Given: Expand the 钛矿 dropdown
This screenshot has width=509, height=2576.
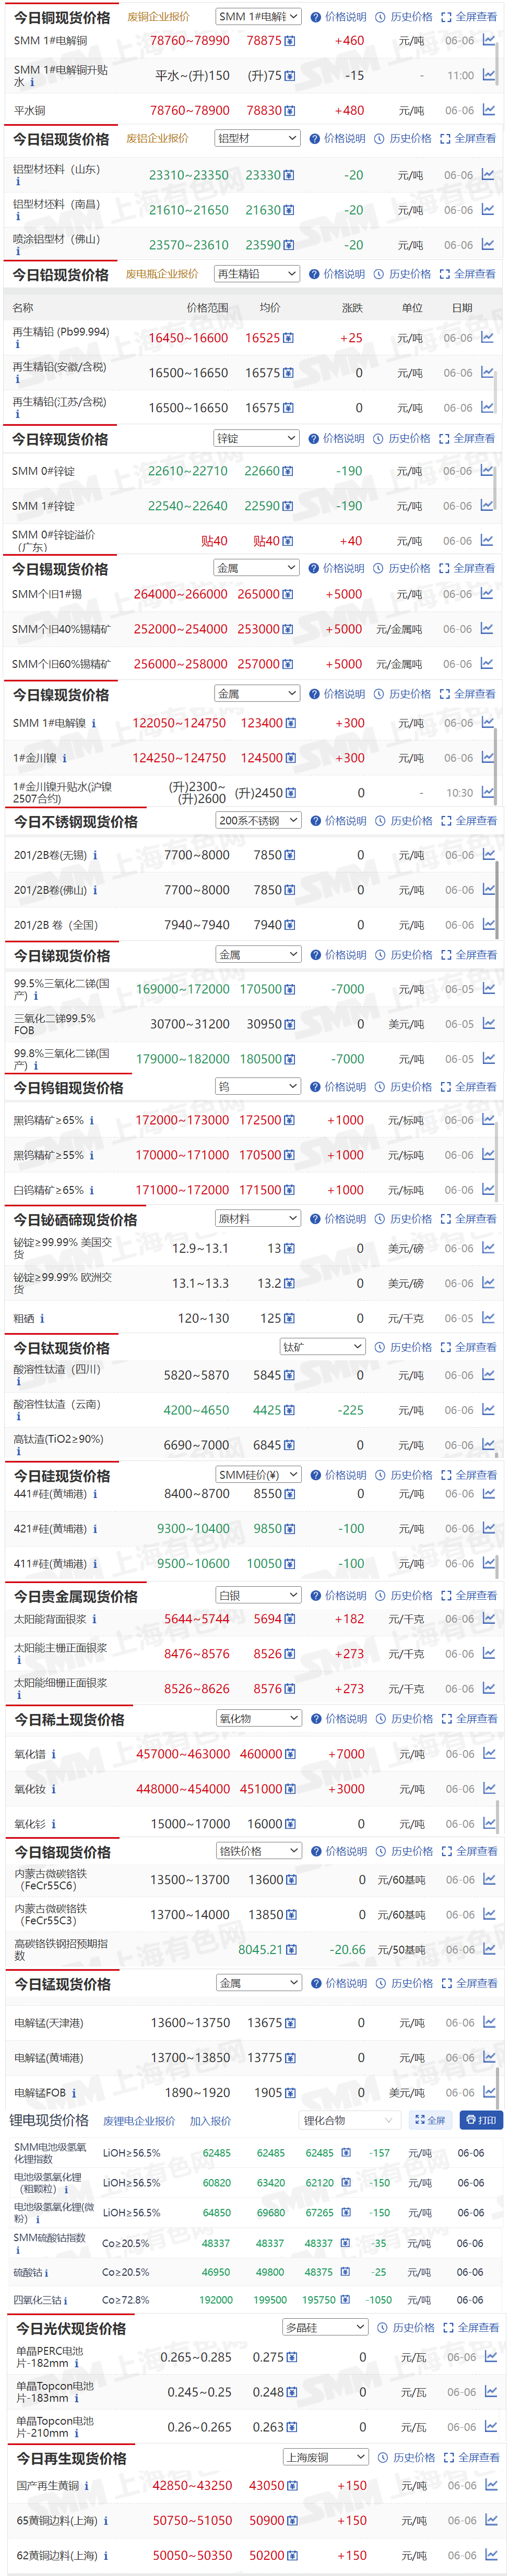Looking at the screenshot, I should (x=323, y=1347).
